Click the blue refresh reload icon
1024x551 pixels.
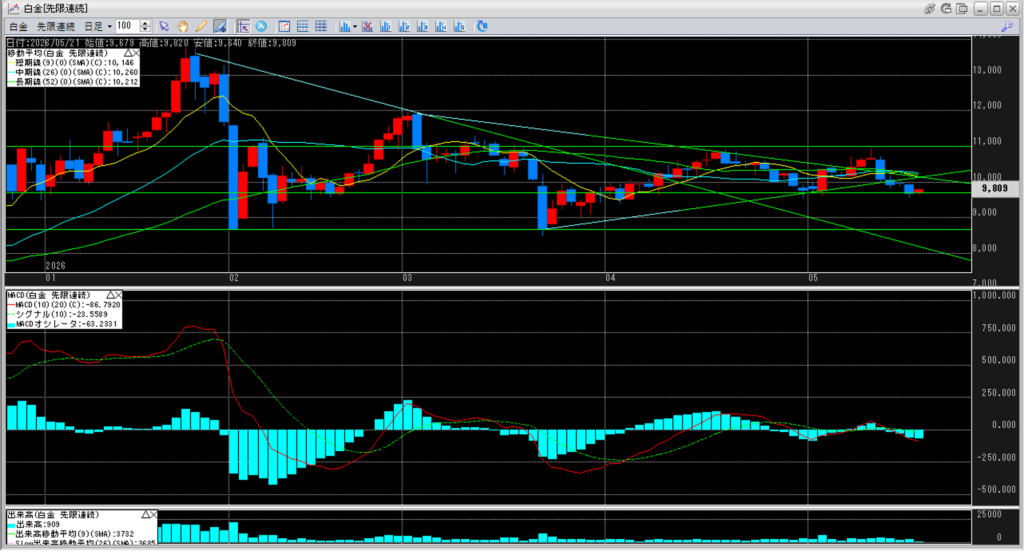click(x=482, y=27)
